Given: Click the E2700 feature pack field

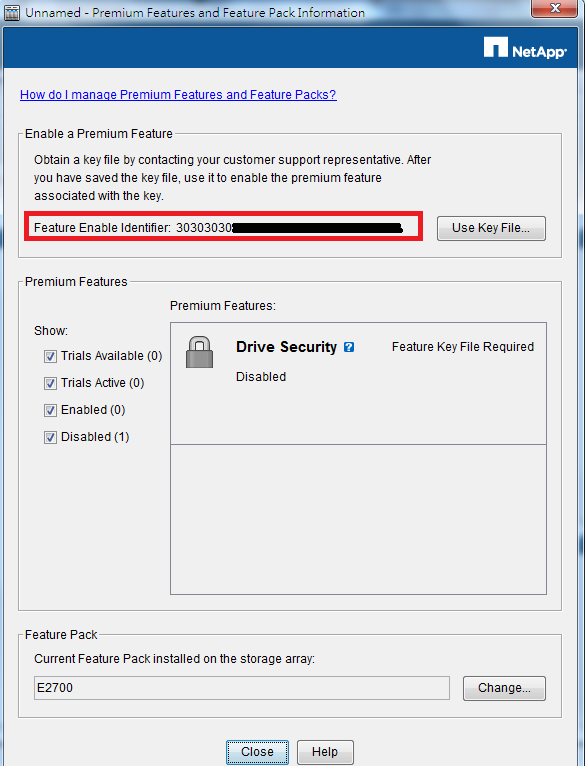Looking at the screenshot, I should 241,688.
